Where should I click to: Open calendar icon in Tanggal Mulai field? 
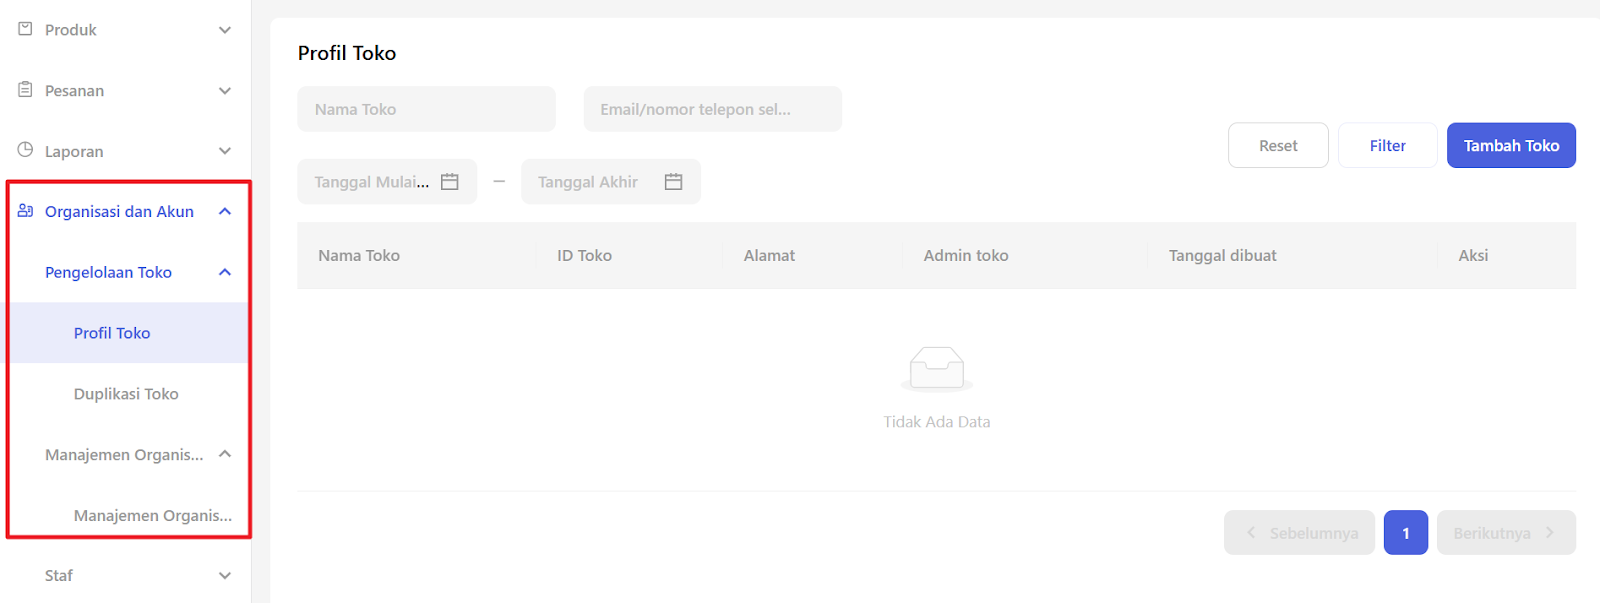tap(450, 182)
